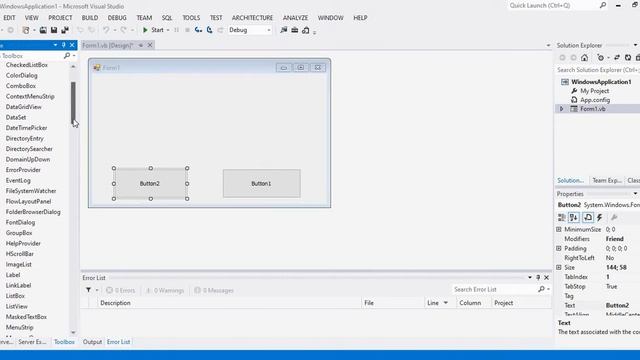
Task: Click the Categorized view icon in Properties
Action: pyautogui.click(x=562, y=218)
